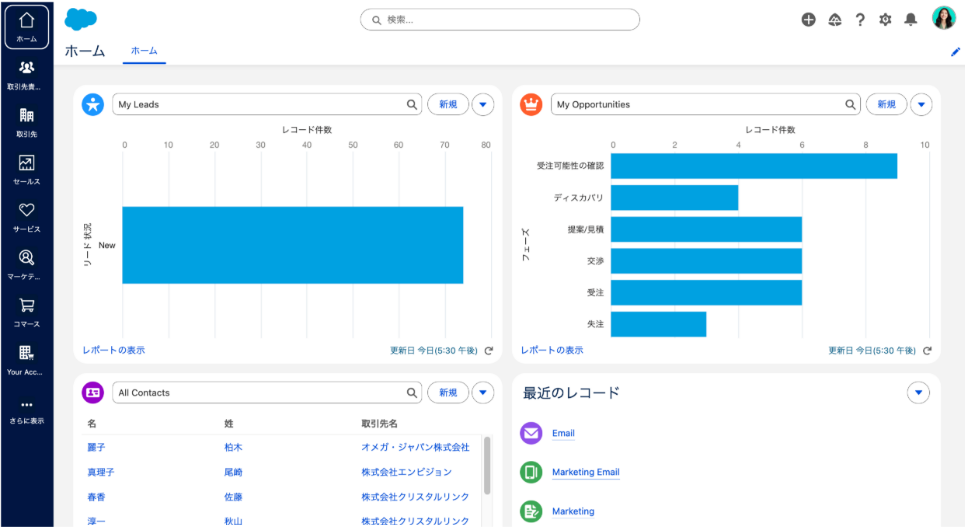The width and height of the screenshot is (965, 527).
Task: Click the notifications bell icon
Action: pos(910,19)
